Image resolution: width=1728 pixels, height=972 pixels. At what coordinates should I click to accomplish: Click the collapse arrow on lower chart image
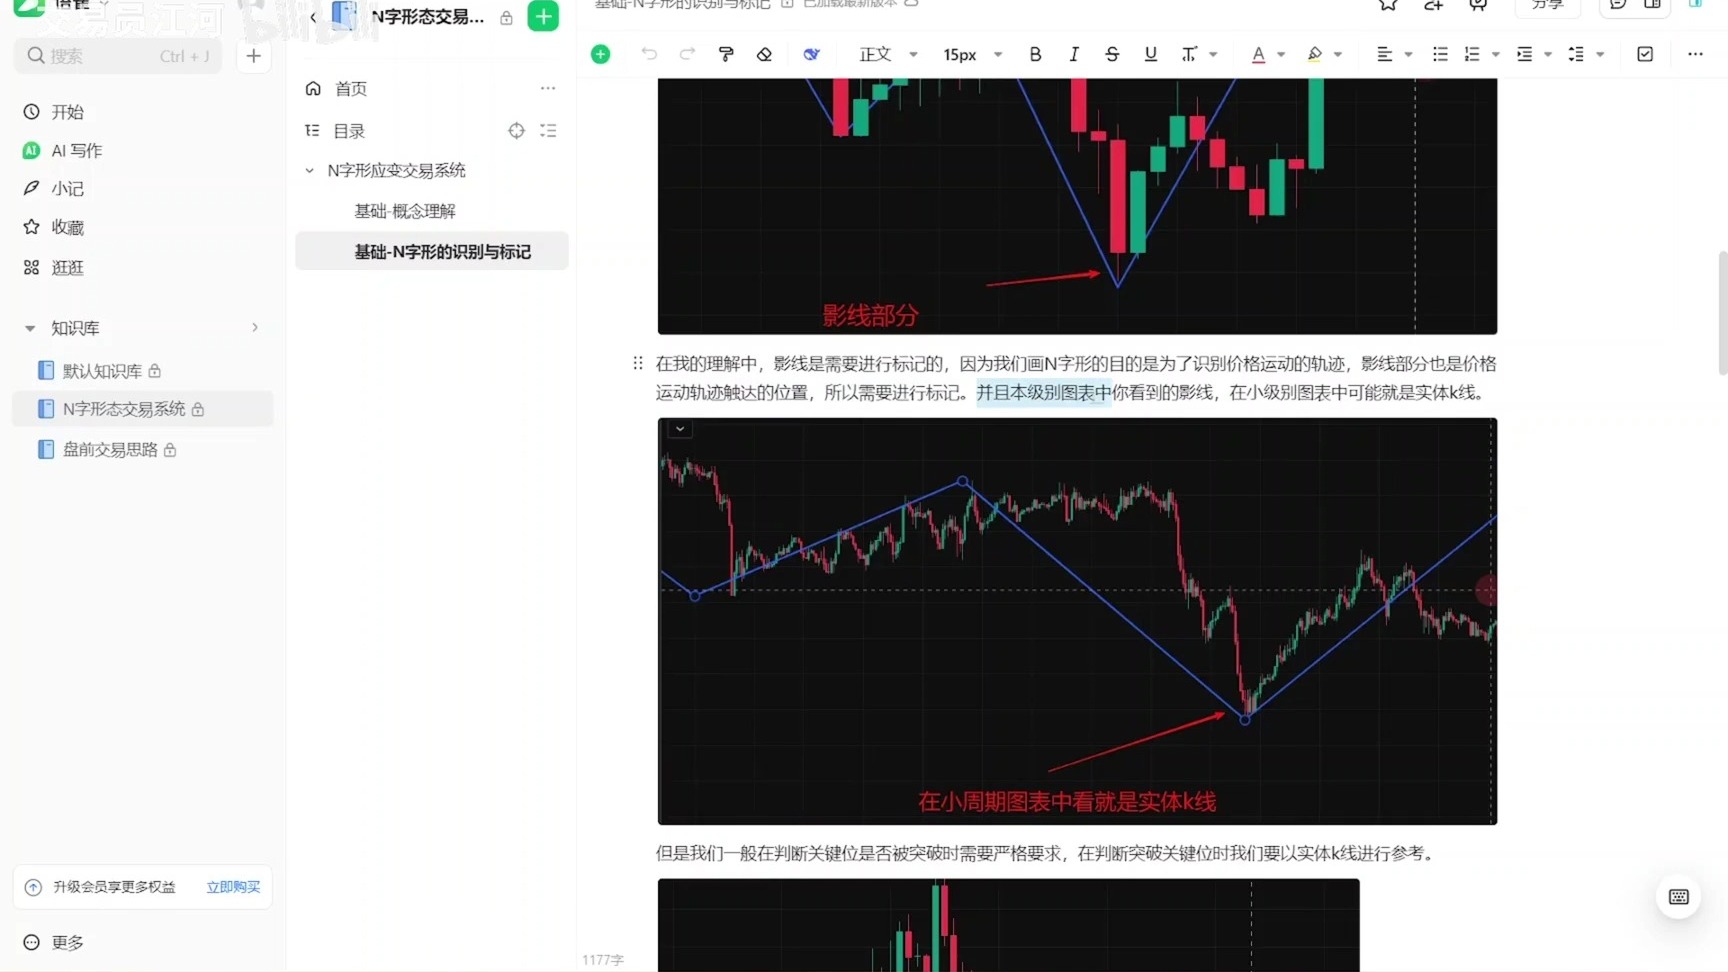point(680,429)
